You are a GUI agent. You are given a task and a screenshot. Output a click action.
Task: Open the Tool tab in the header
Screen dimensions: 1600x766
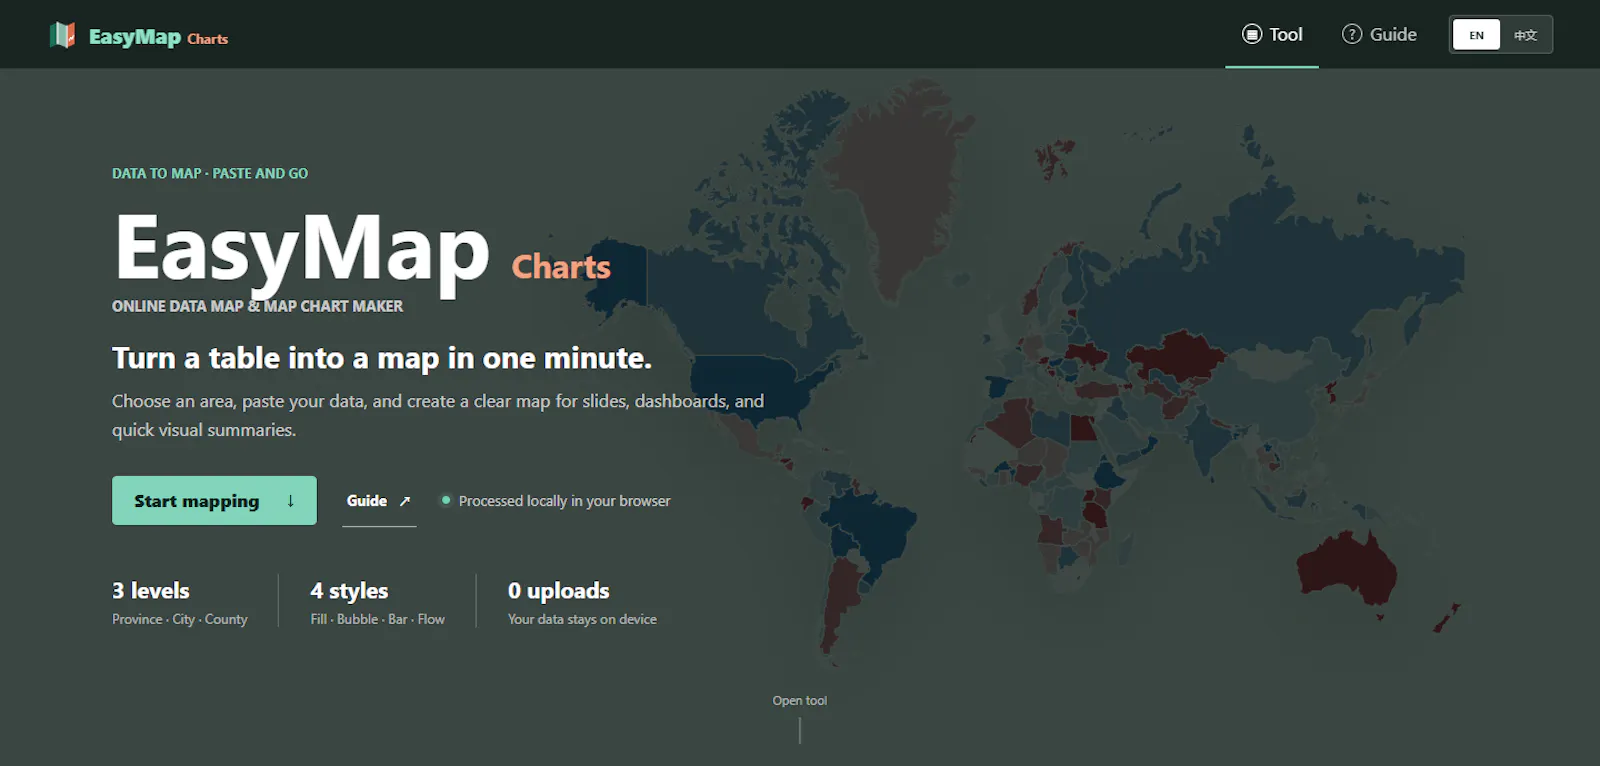click(1272, 34)
